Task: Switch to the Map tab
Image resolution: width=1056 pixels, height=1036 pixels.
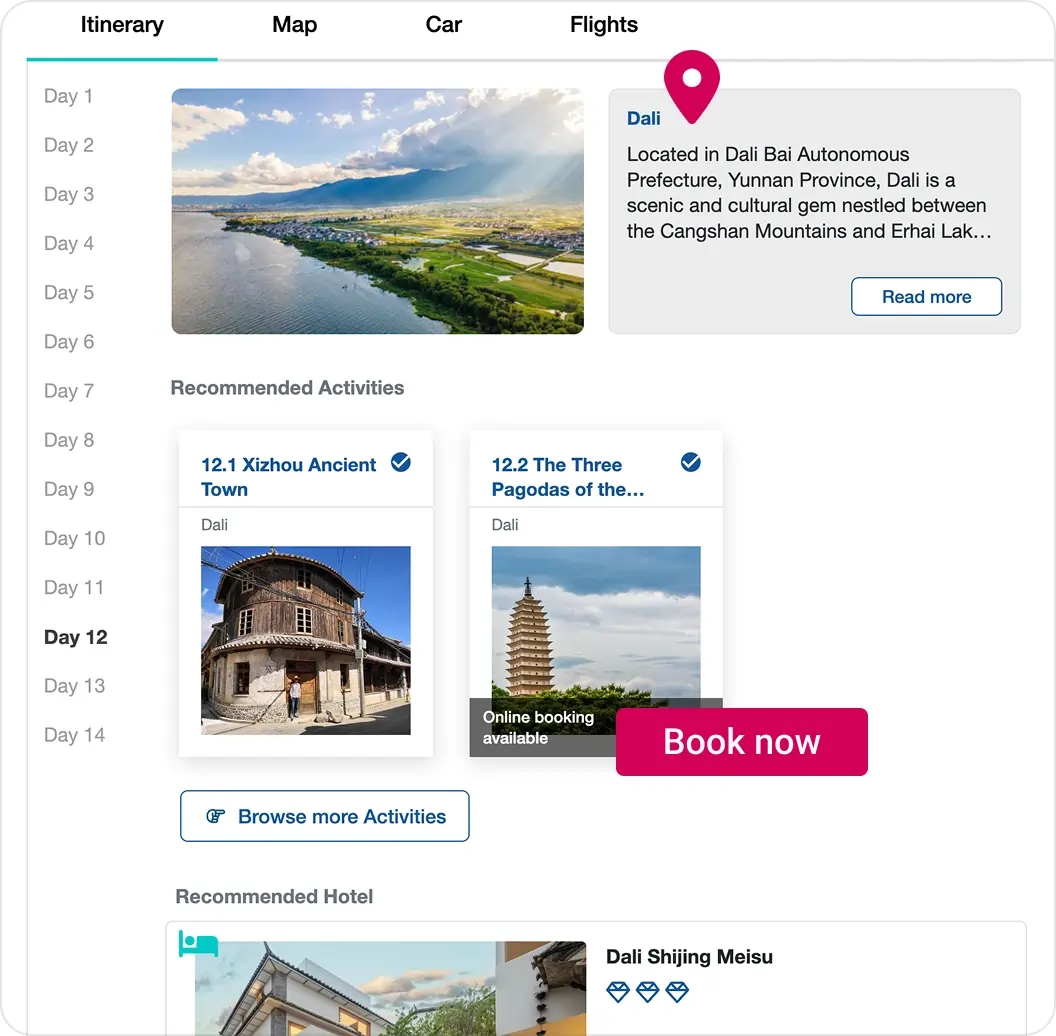Action: [294, 25]
